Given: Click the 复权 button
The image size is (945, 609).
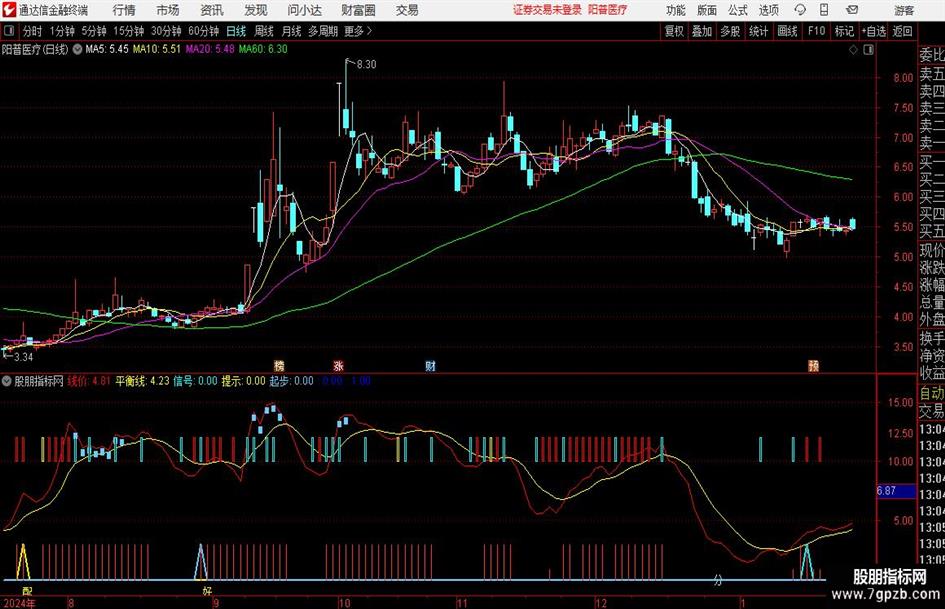Looking at the screenshot, I should pos(674,31).
